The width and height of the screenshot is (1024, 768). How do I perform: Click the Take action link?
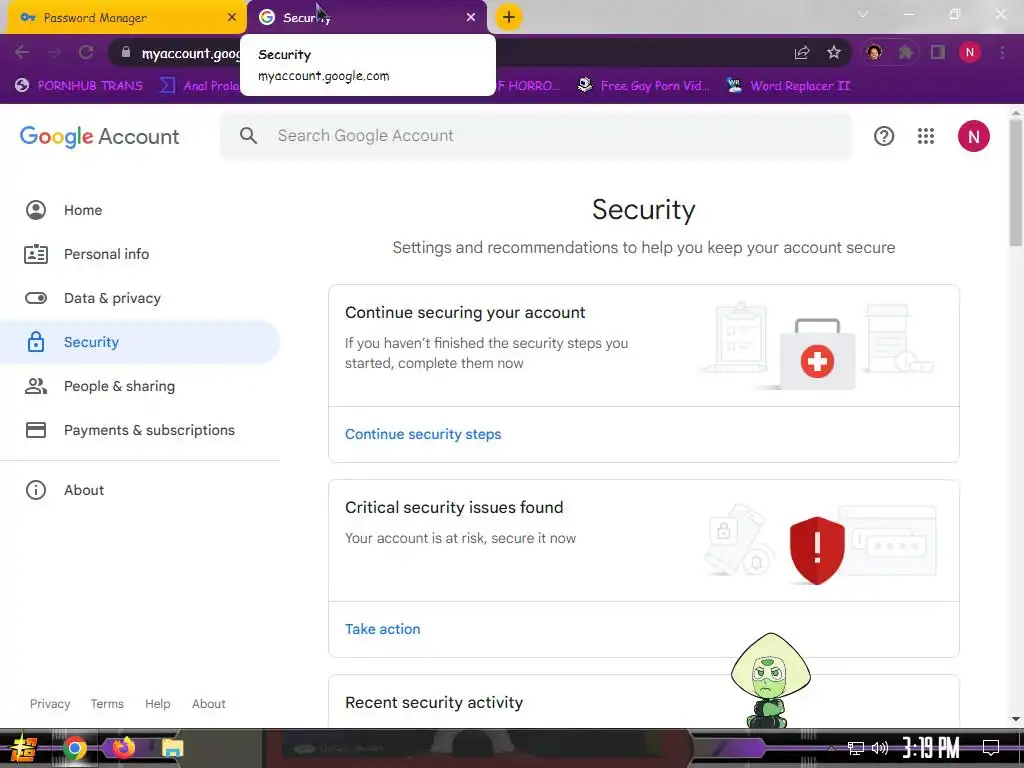click(383, 629)
